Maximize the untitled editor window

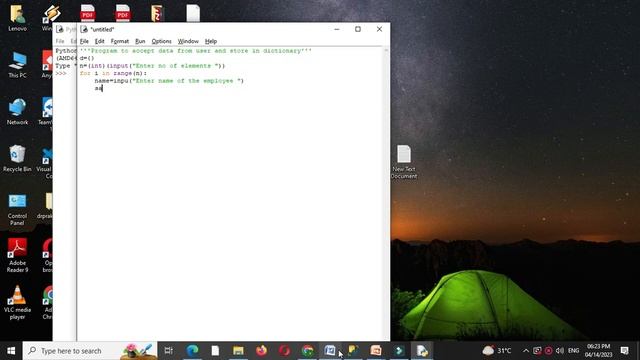358,29
